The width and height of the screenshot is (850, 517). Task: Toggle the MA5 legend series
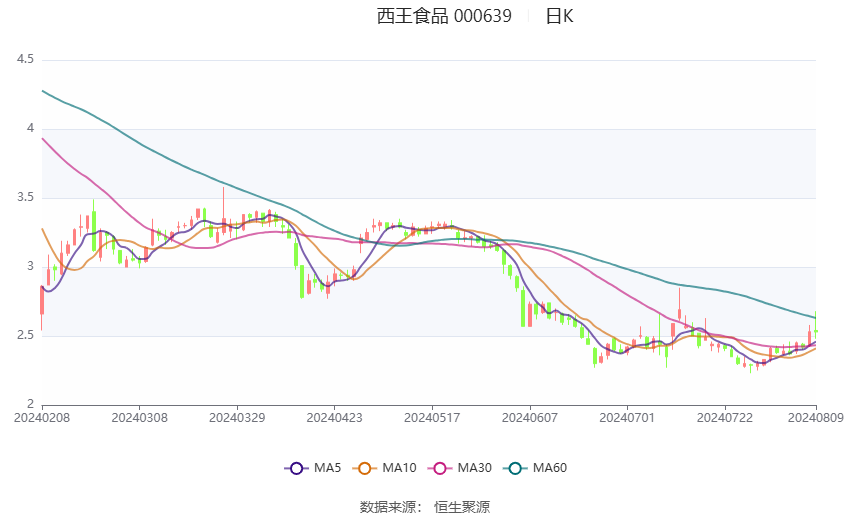pos(313,468)
